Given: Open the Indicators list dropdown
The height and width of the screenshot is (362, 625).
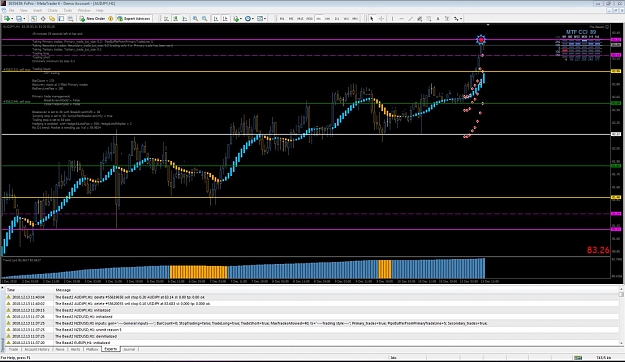Looking at the screenshot, I should point(237,18).
